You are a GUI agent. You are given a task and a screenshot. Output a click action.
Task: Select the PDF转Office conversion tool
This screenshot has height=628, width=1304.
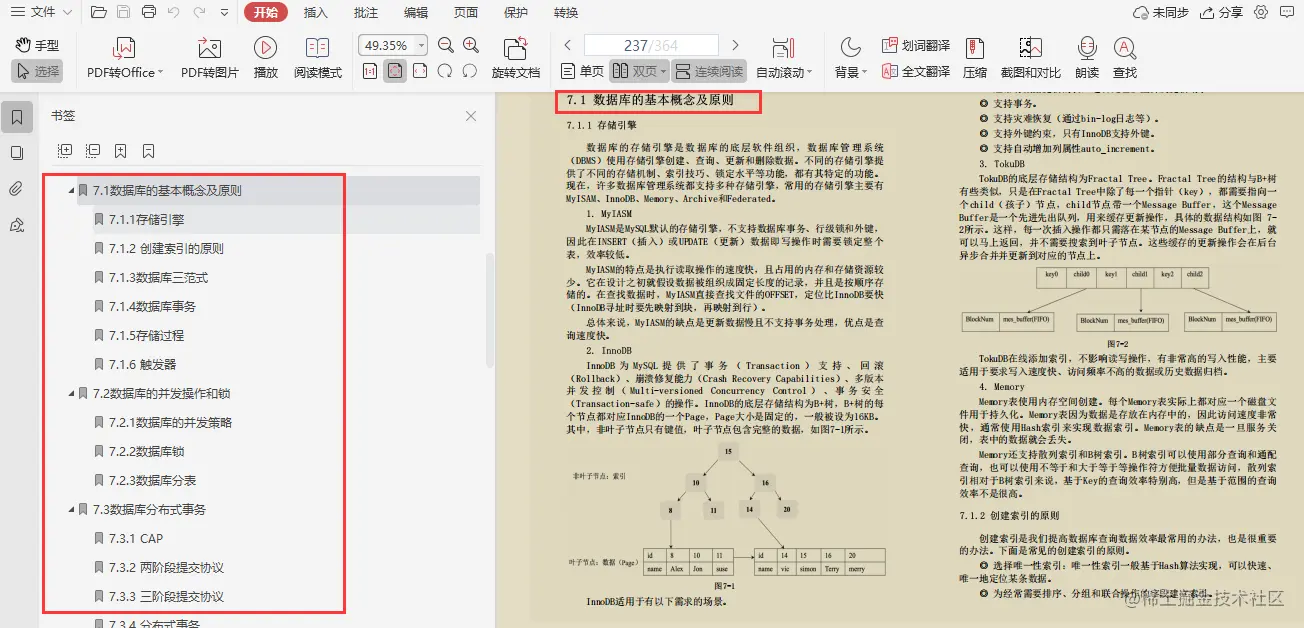click(x=122, y=55)
